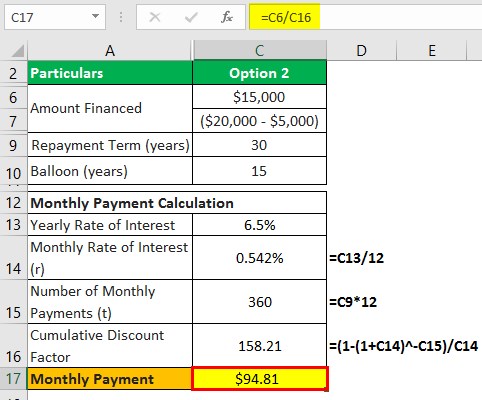Click the Amount Financed label cell
This screenshot has height=400, width=482.
(110, 109)
